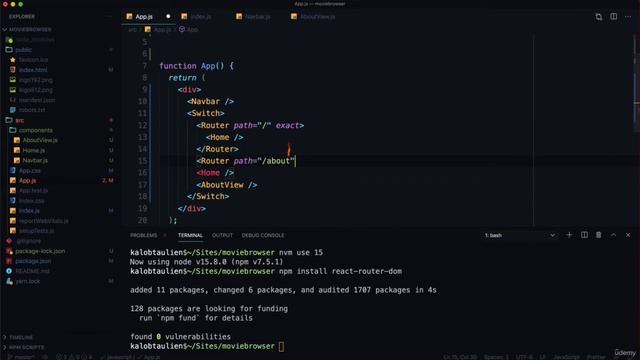The height and width of the screenshot is (360, 640).
Task: Open robots.txt in the explorer
Action: [32, 110]
